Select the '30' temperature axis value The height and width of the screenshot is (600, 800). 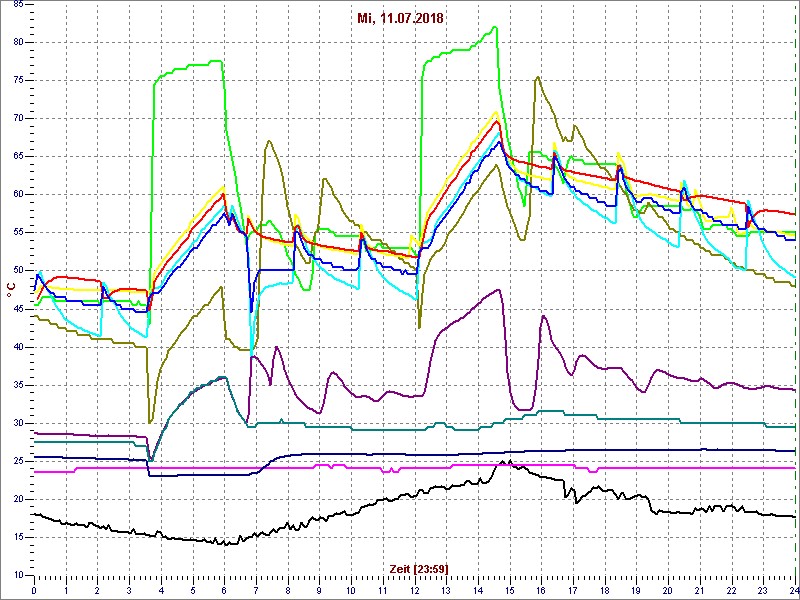click(17, 423)
